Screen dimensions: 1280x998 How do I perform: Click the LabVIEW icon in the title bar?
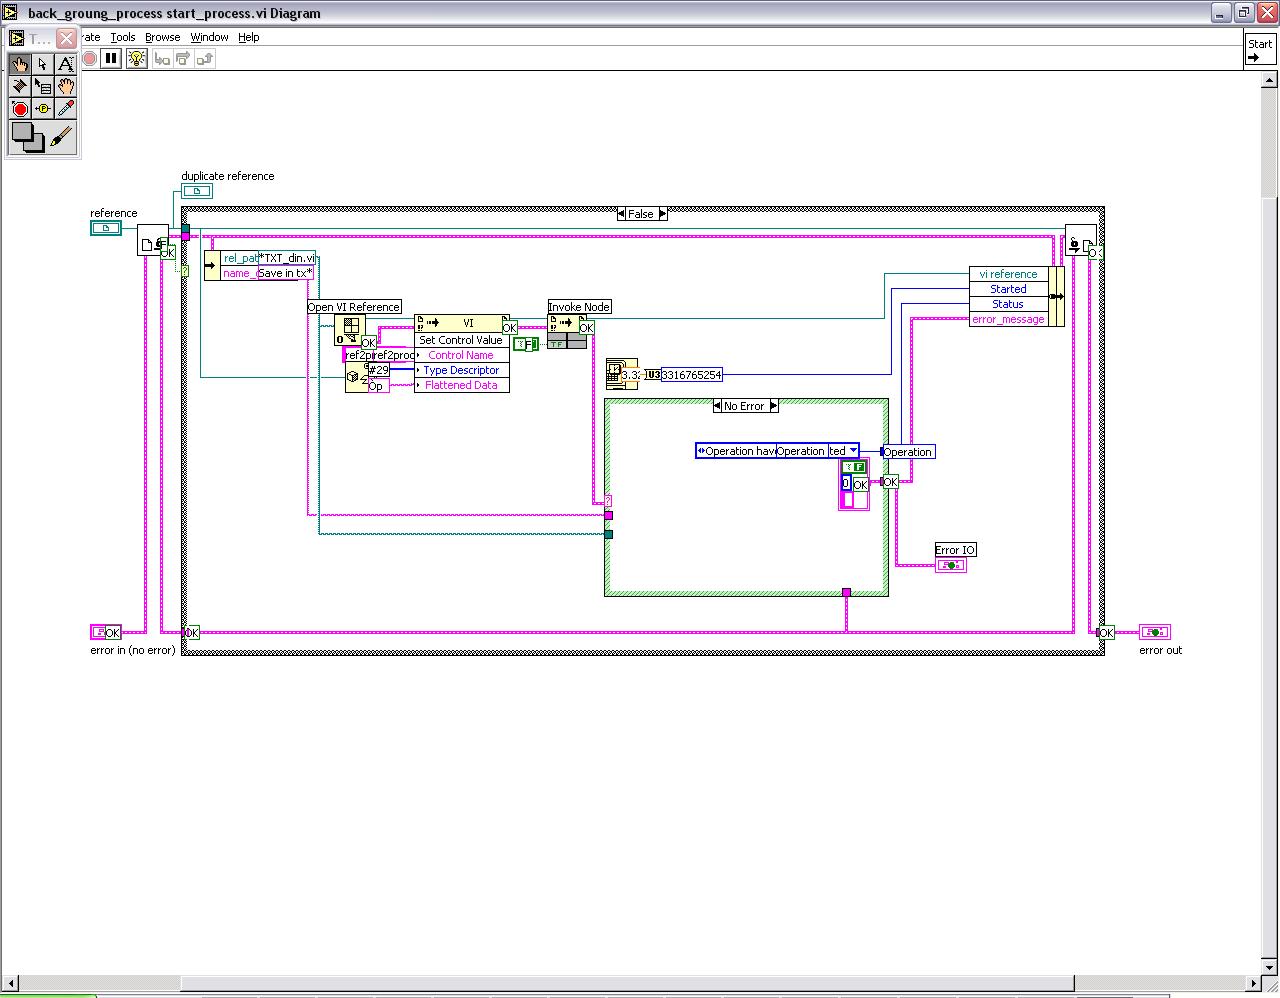coord(10,13)
